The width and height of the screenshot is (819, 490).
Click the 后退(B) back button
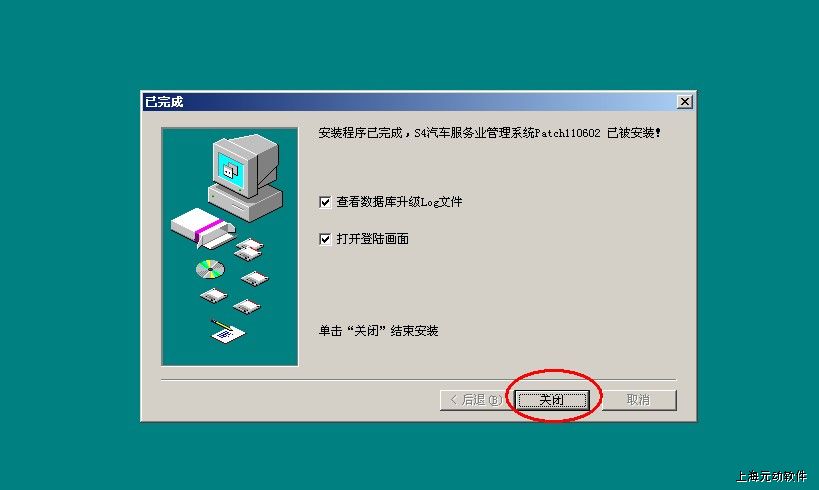476,400
